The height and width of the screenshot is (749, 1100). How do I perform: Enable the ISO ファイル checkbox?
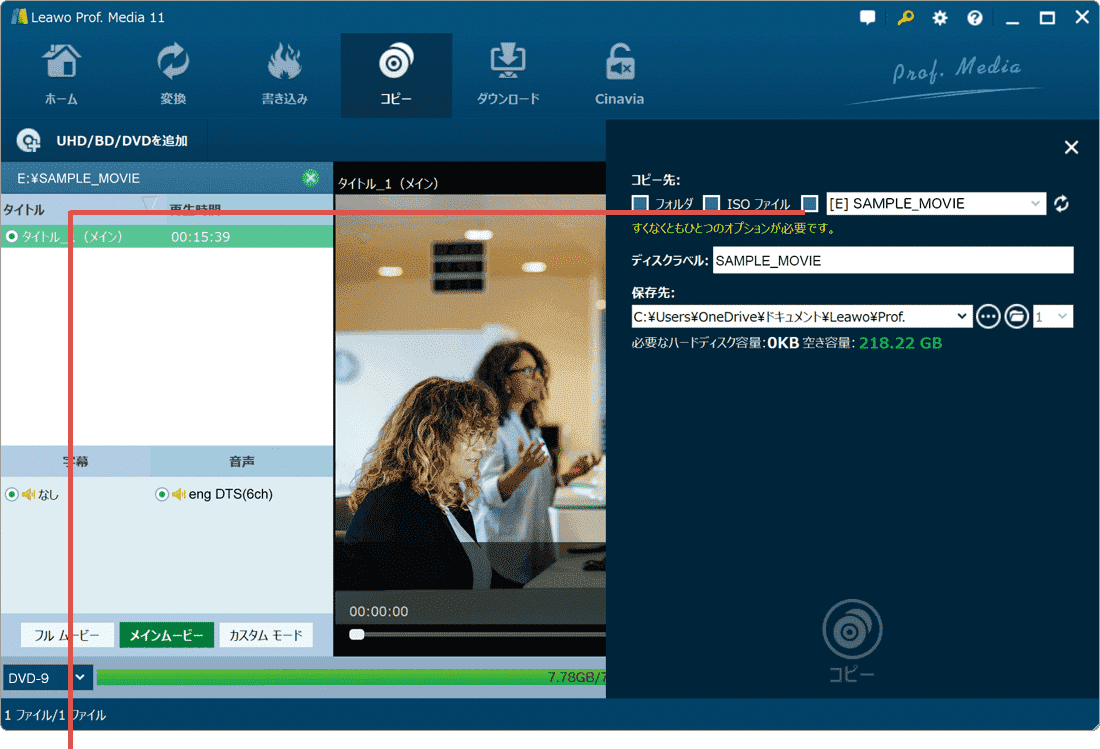point(711,204)
